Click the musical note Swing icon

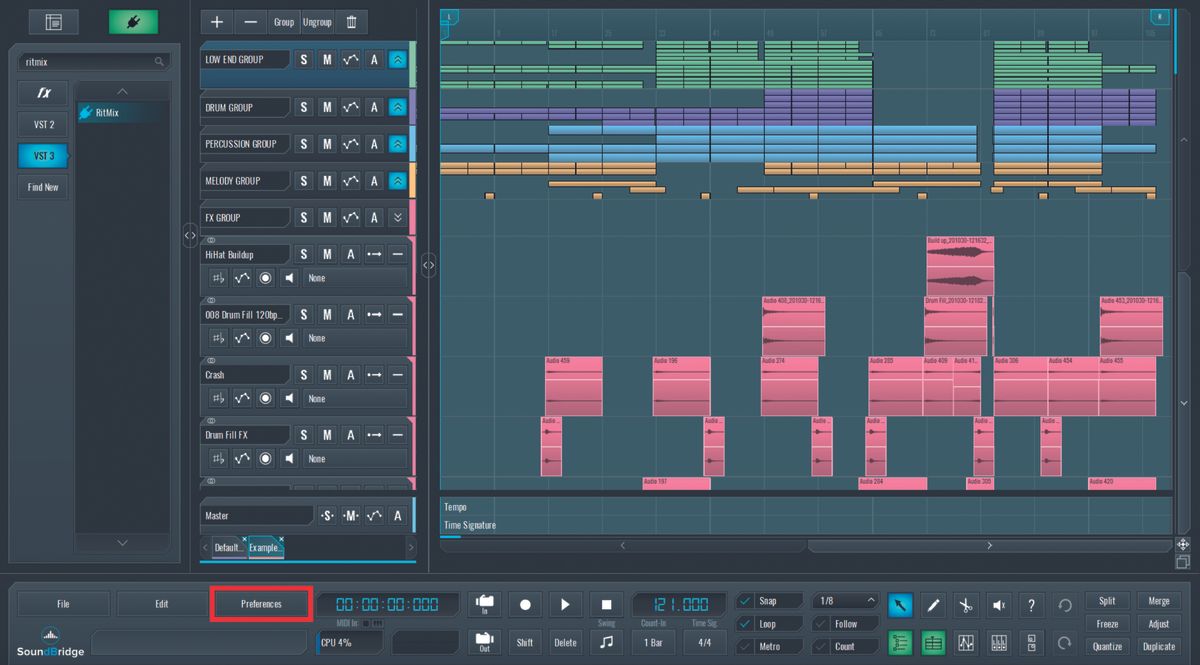(606, 643)
